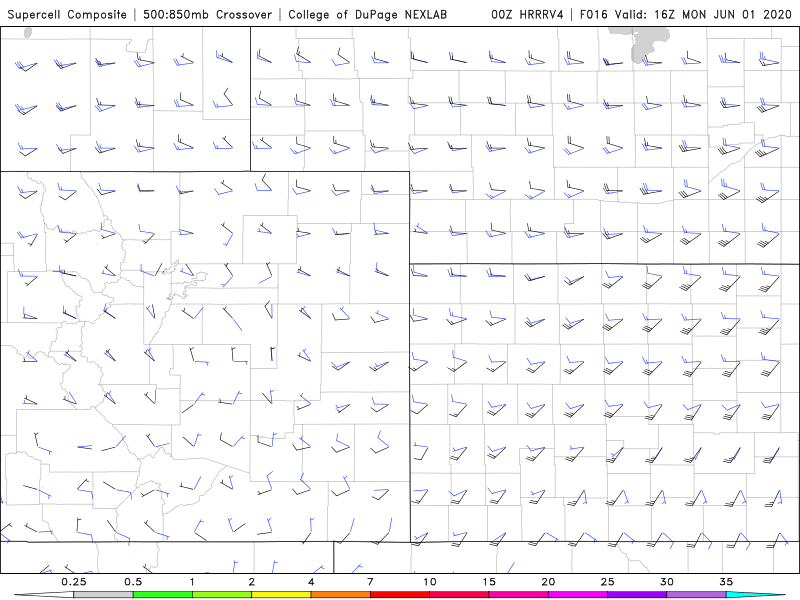Click the scale label 25
This screenshot has width=800, height=600.
[x=607, y=582]
